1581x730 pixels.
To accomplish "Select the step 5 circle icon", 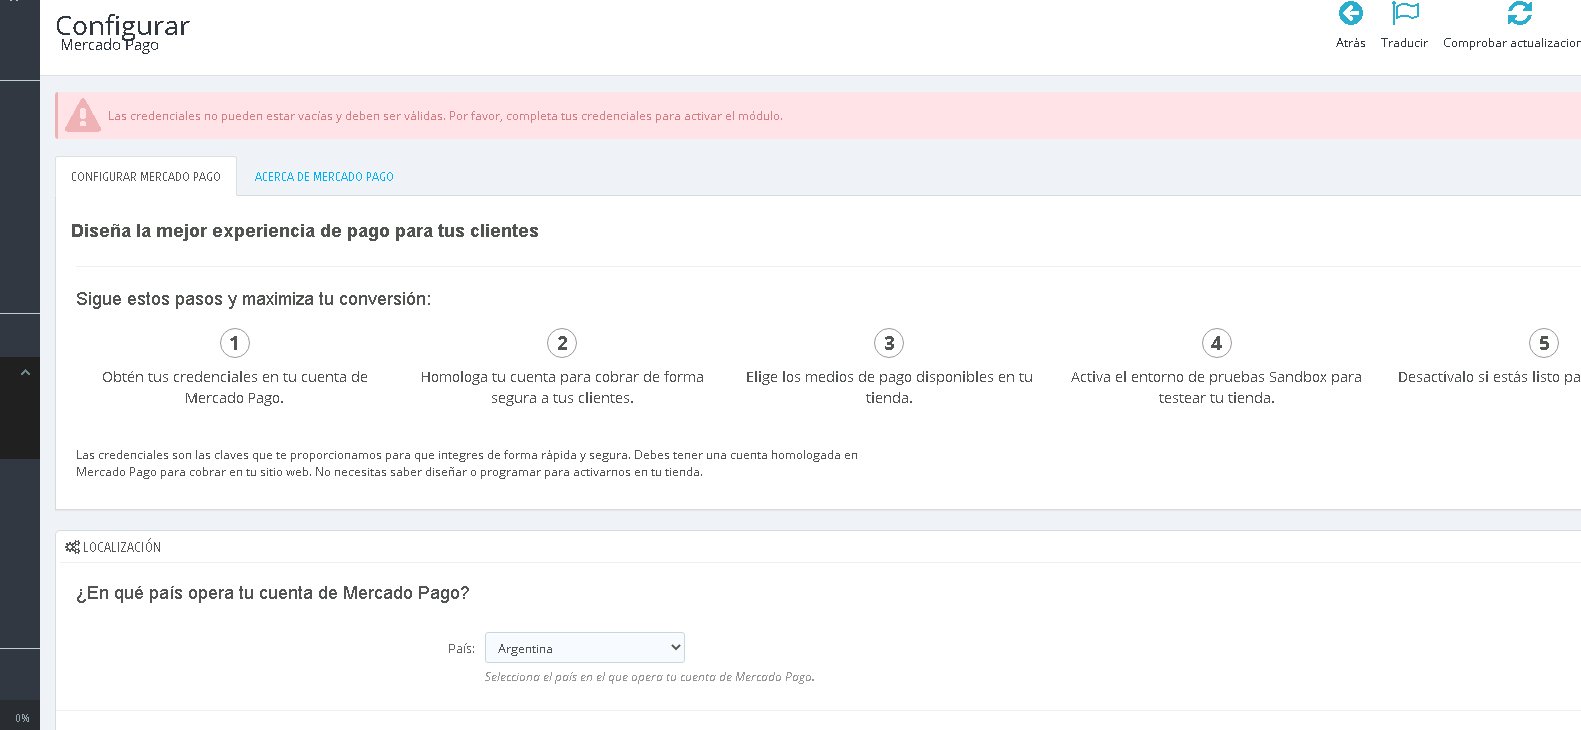I will click(x=1544, y=343).
